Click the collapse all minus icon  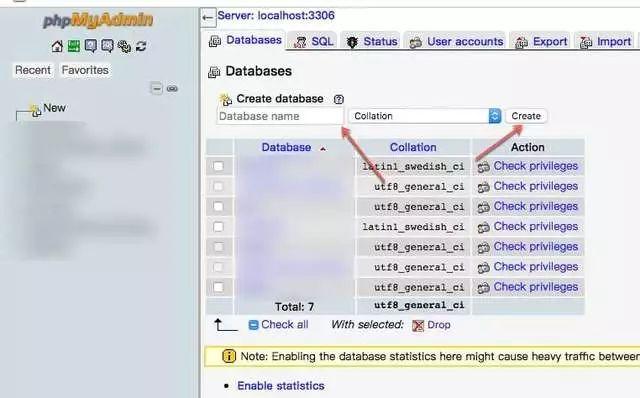pyautogui.click(x=156, y=88)
